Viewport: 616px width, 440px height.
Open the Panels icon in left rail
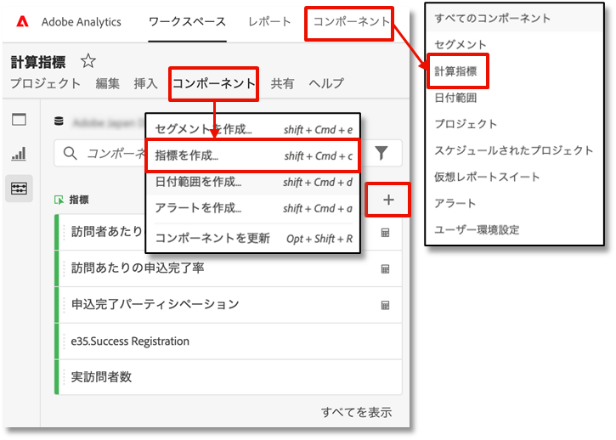pos(18,120)
